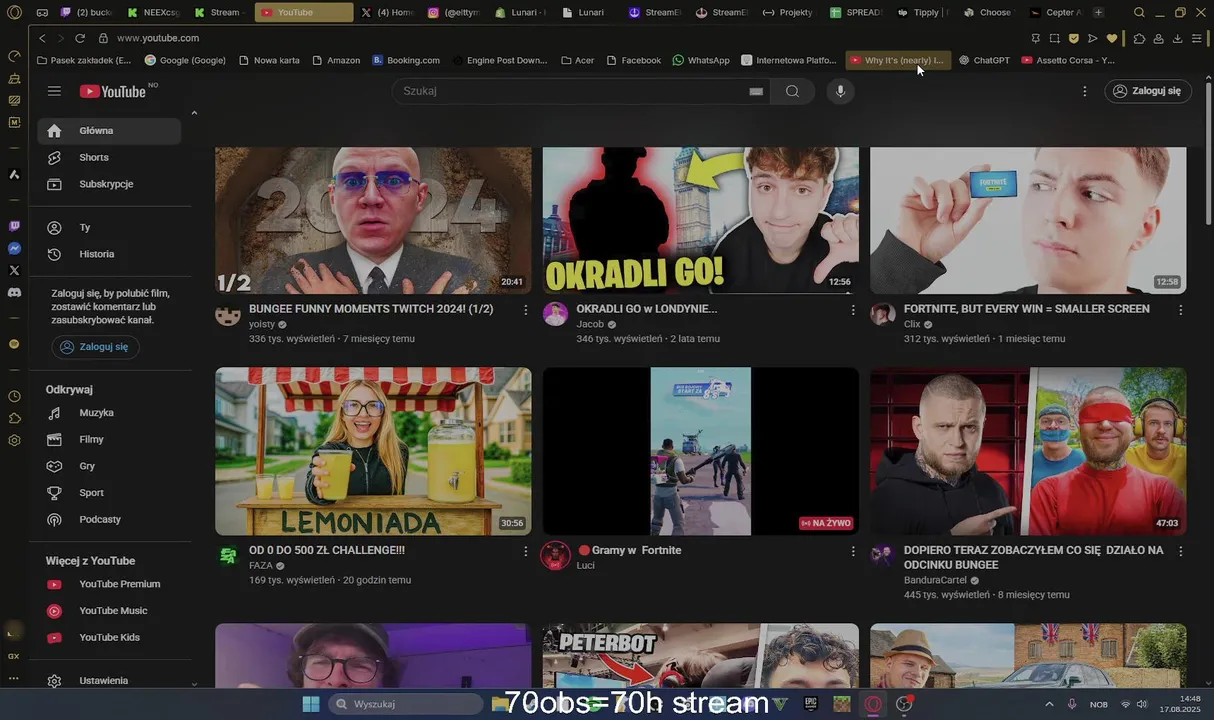1214x720 pixels.
Task: Open X in the Opera sidebar
Action: coord(14,270)
